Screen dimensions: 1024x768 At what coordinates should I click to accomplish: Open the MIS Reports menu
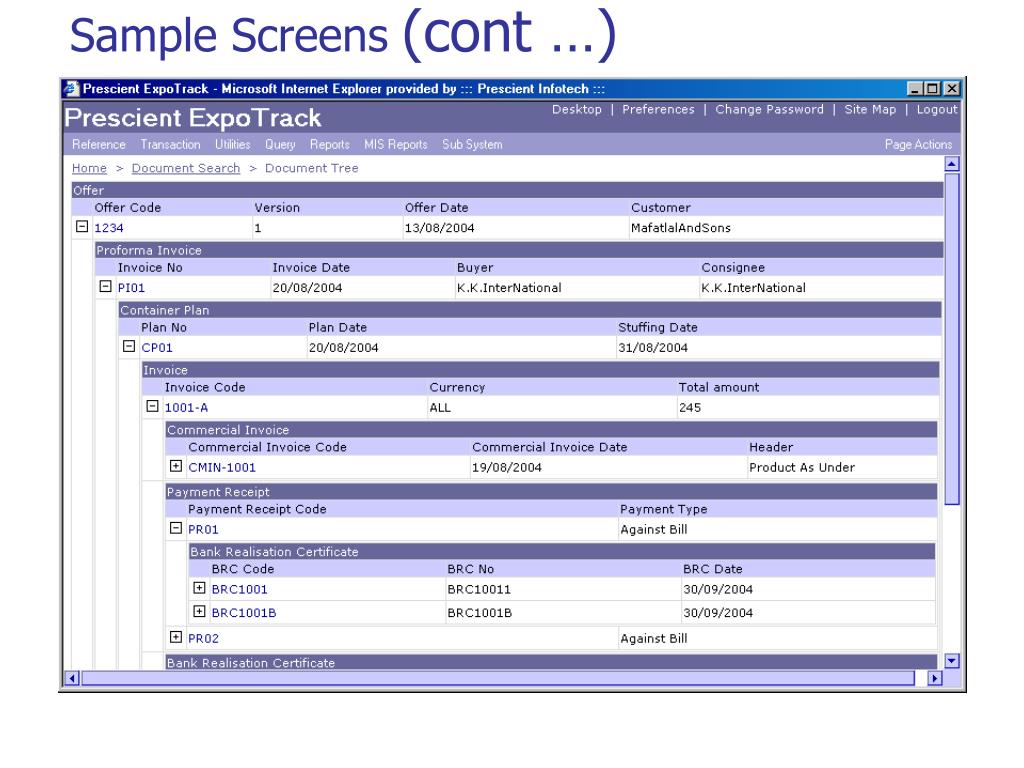396,144
